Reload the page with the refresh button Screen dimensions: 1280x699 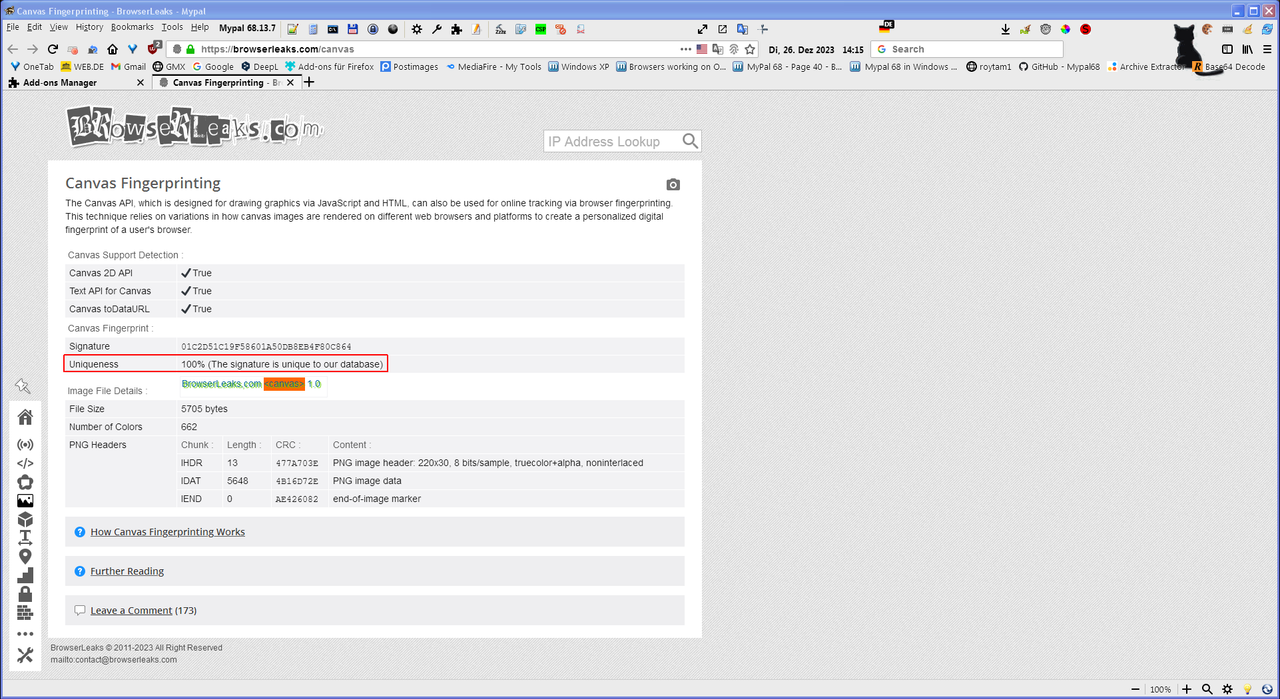pyautogui.click(x=52, y=49)
